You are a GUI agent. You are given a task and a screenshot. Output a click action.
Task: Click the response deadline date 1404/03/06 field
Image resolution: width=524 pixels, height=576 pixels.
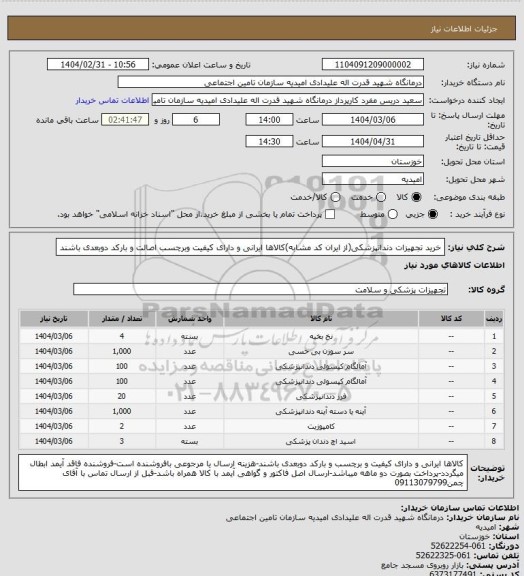click(373, 120)
